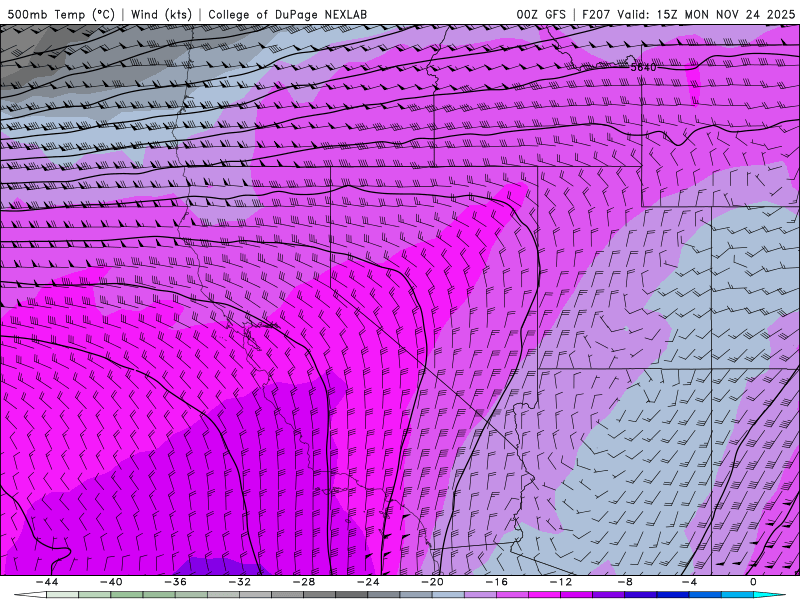Click the "15Z MON NOV 24 2025" valid time
This screenshot has height=600, width=800.
[x=726, y=14]
